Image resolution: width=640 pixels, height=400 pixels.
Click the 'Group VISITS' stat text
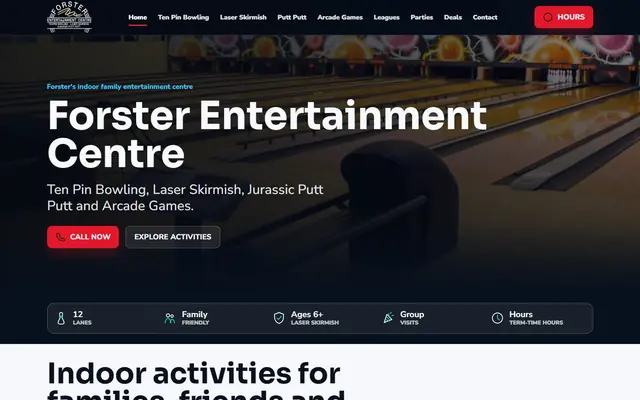[x=412, y=318]
